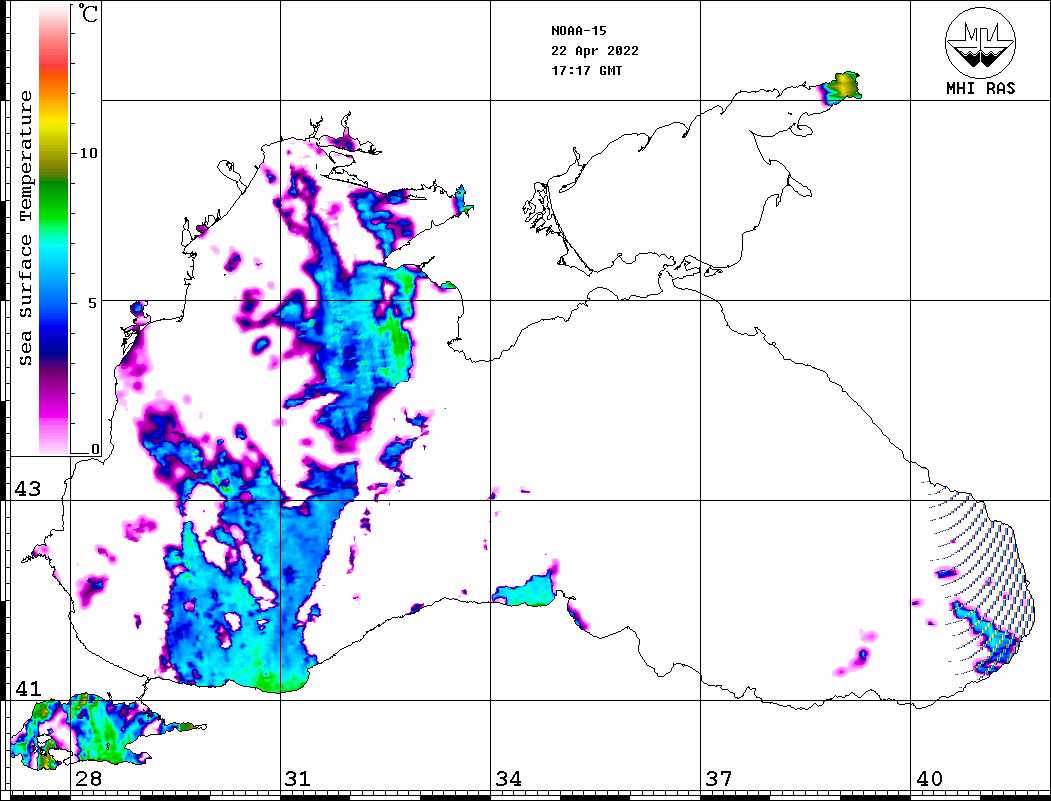This screenshot has height=801, width=1051.
Task: Click the 'Sea Surface Temperature' legend title
Action: point(25,228)
